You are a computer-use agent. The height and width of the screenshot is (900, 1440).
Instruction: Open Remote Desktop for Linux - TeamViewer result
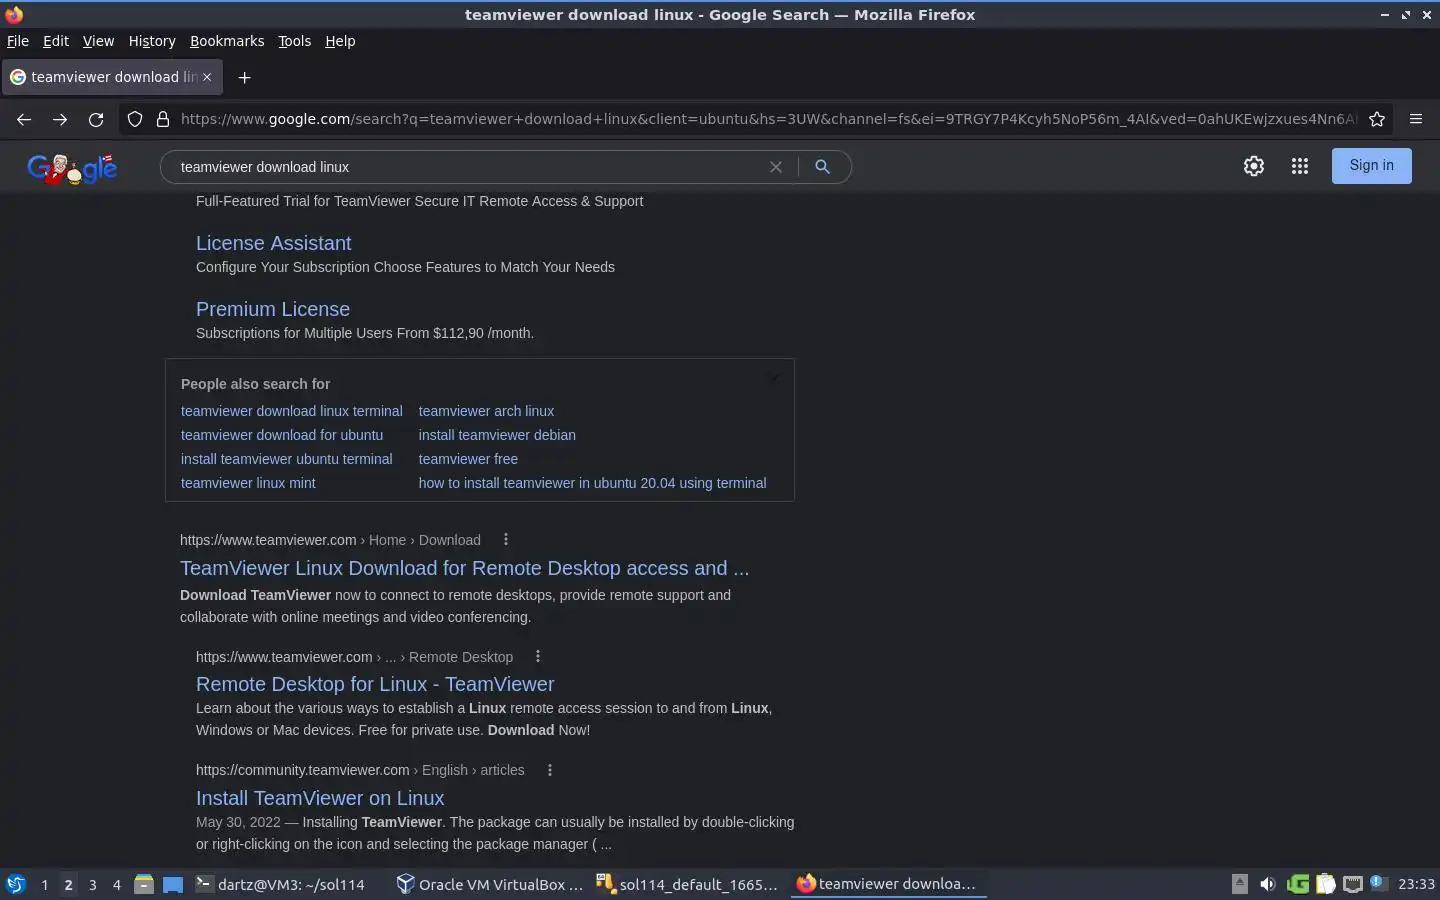tap(375, 684)
